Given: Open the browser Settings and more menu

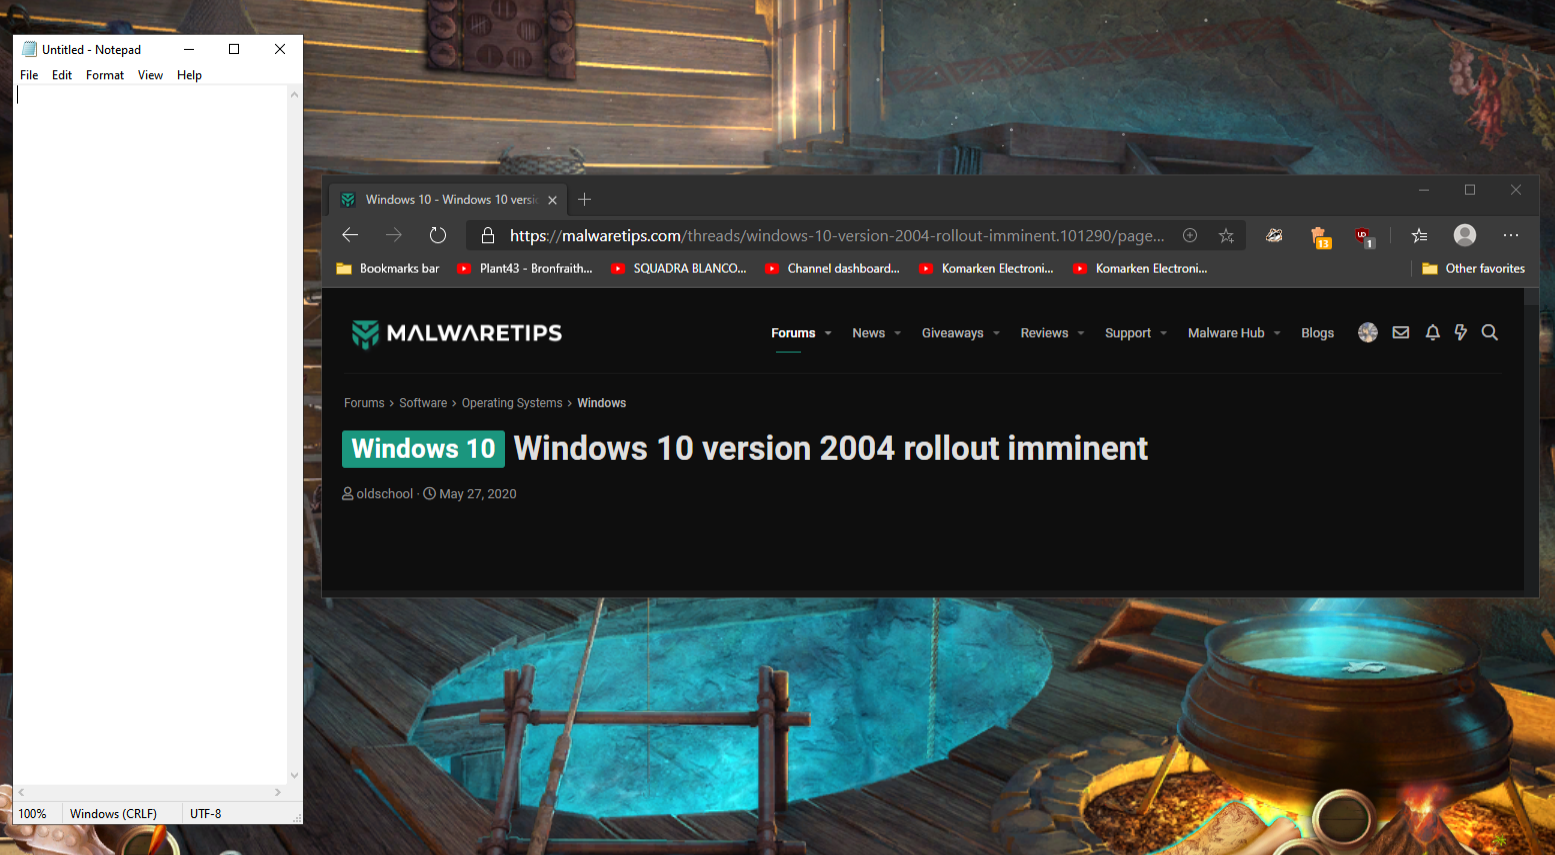Looking at the screenshot, I should 1511,235.
